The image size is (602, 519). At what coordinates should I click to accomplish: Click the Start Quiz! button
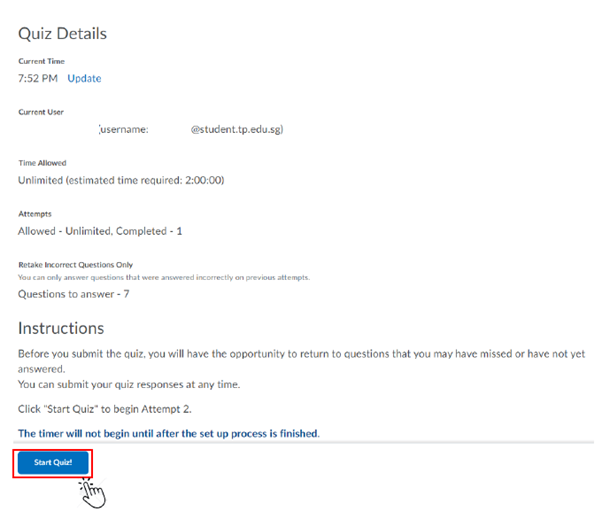53,462
